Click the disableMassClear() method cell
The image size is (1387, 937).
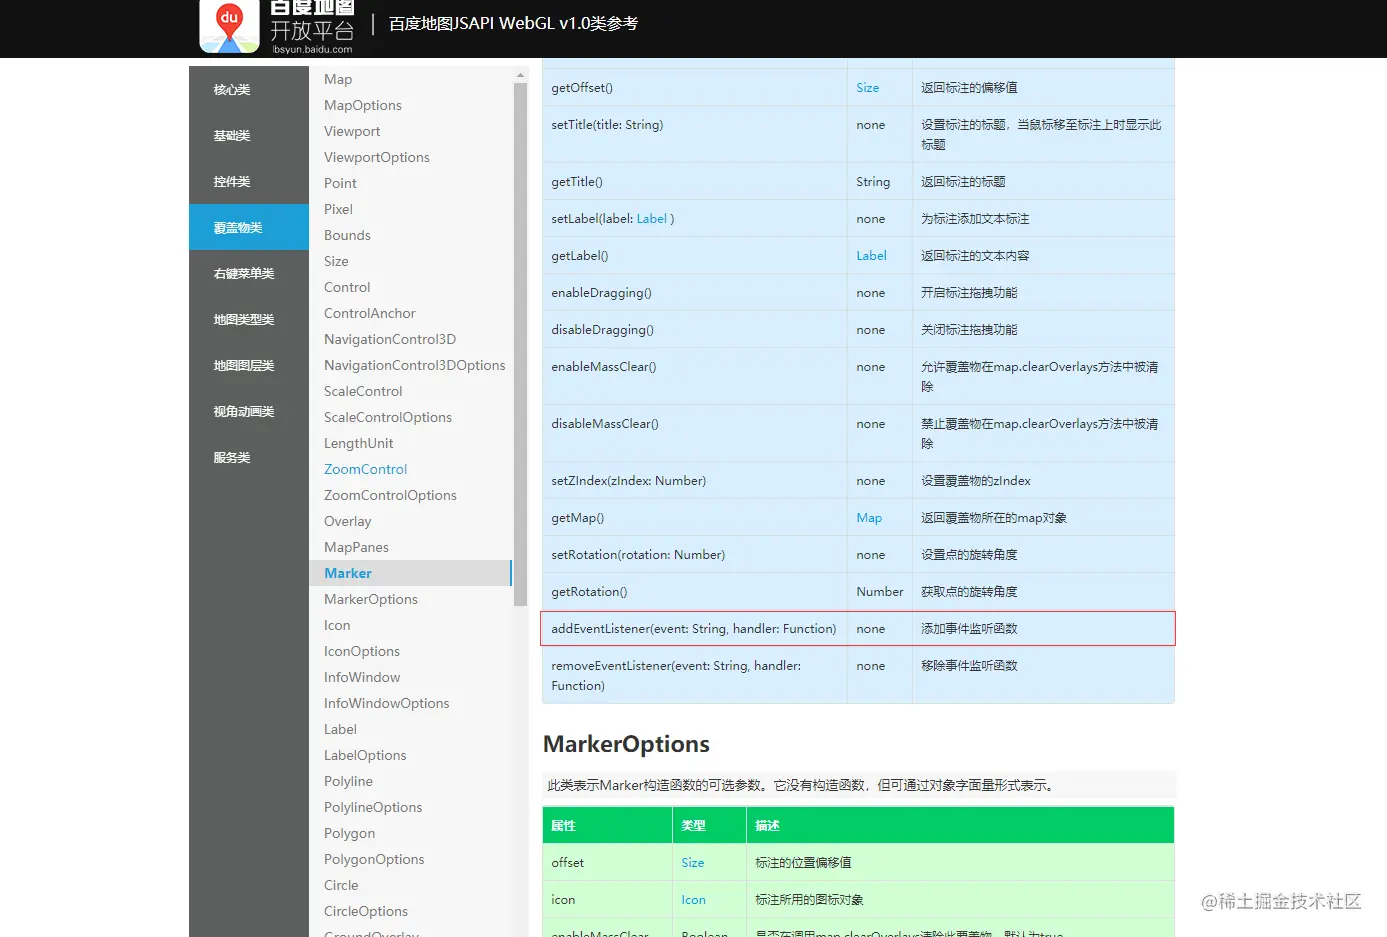694,433
